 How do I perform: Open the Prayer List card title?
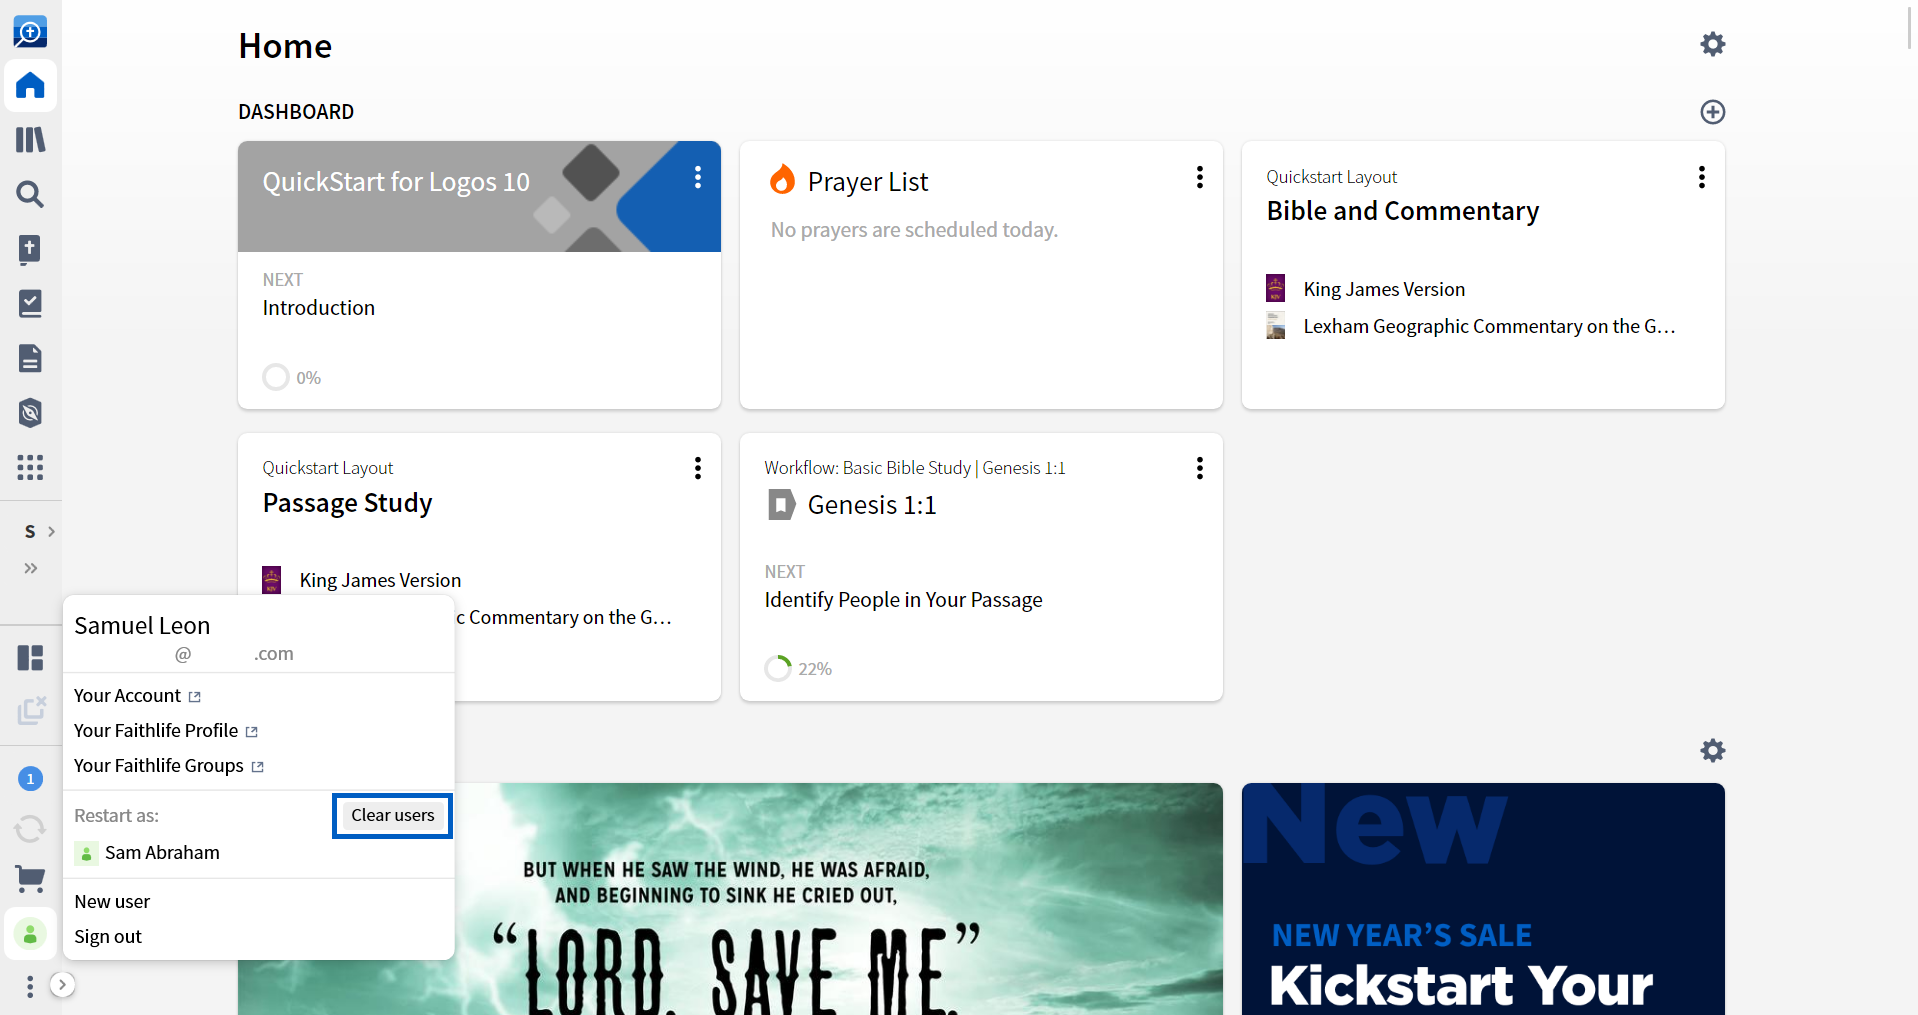[868, 182]
